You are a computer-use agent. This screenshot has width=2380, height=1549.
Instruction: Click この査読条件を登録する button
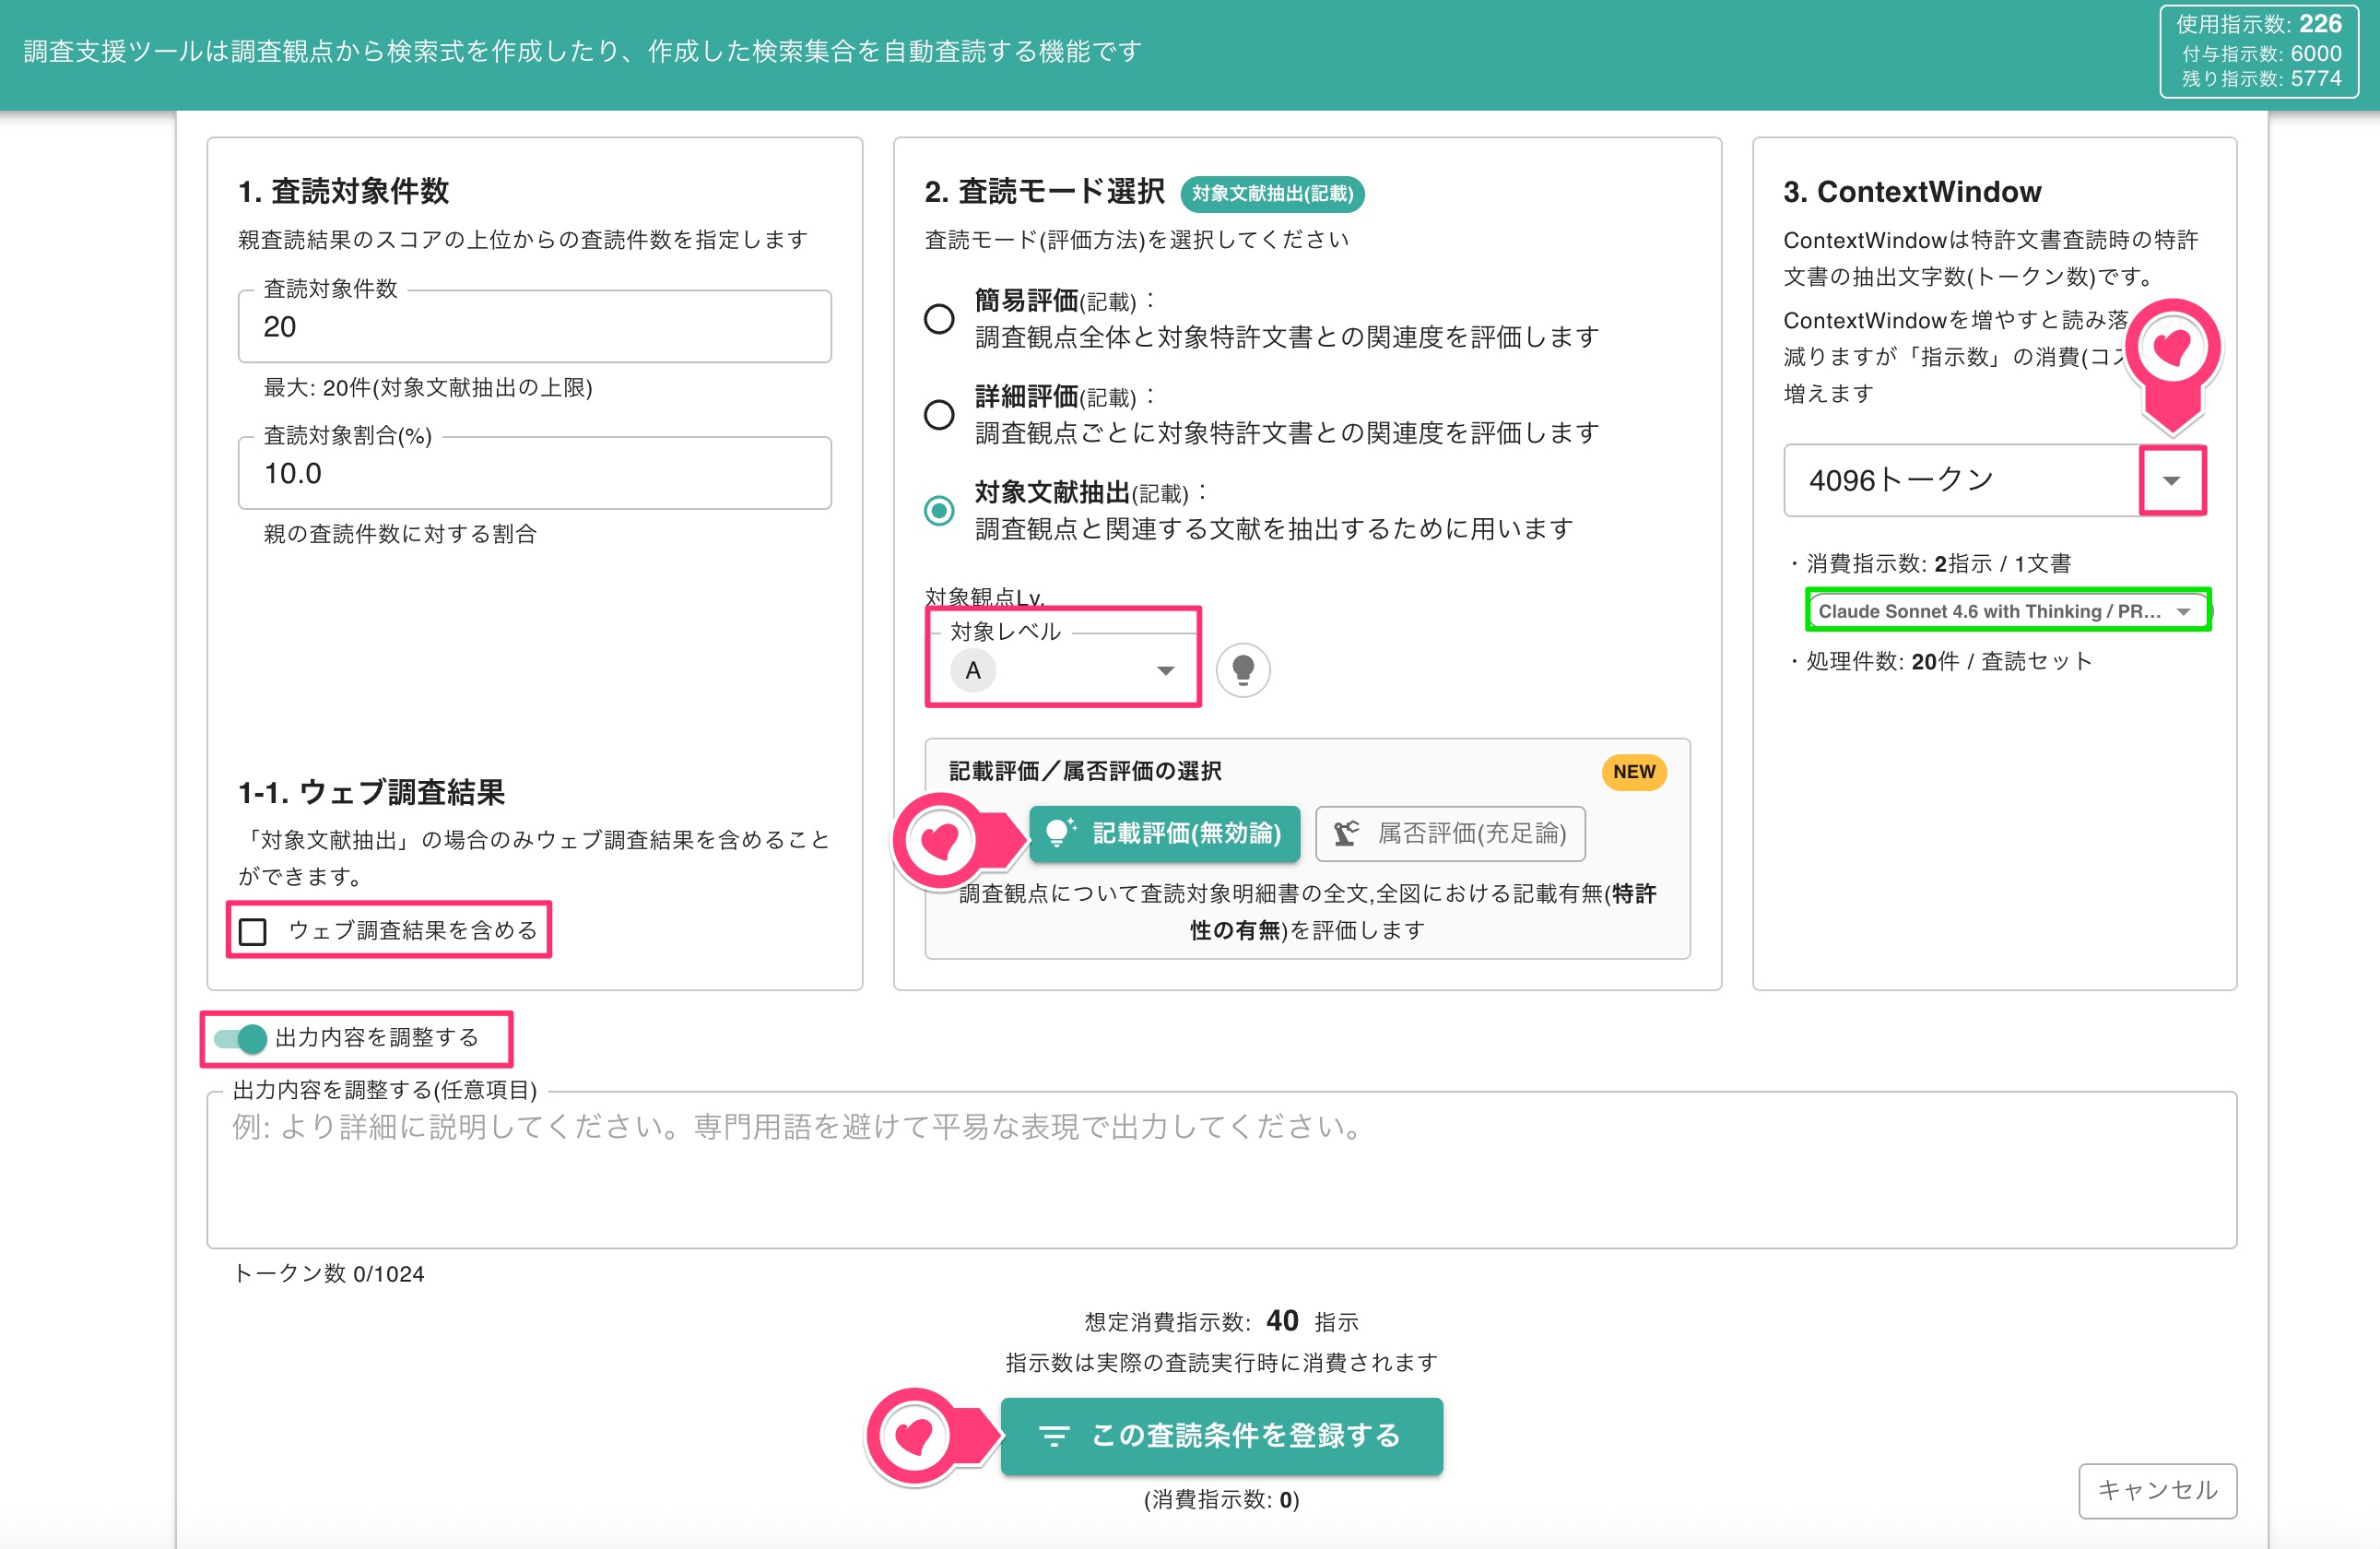coord(1222,1436)
